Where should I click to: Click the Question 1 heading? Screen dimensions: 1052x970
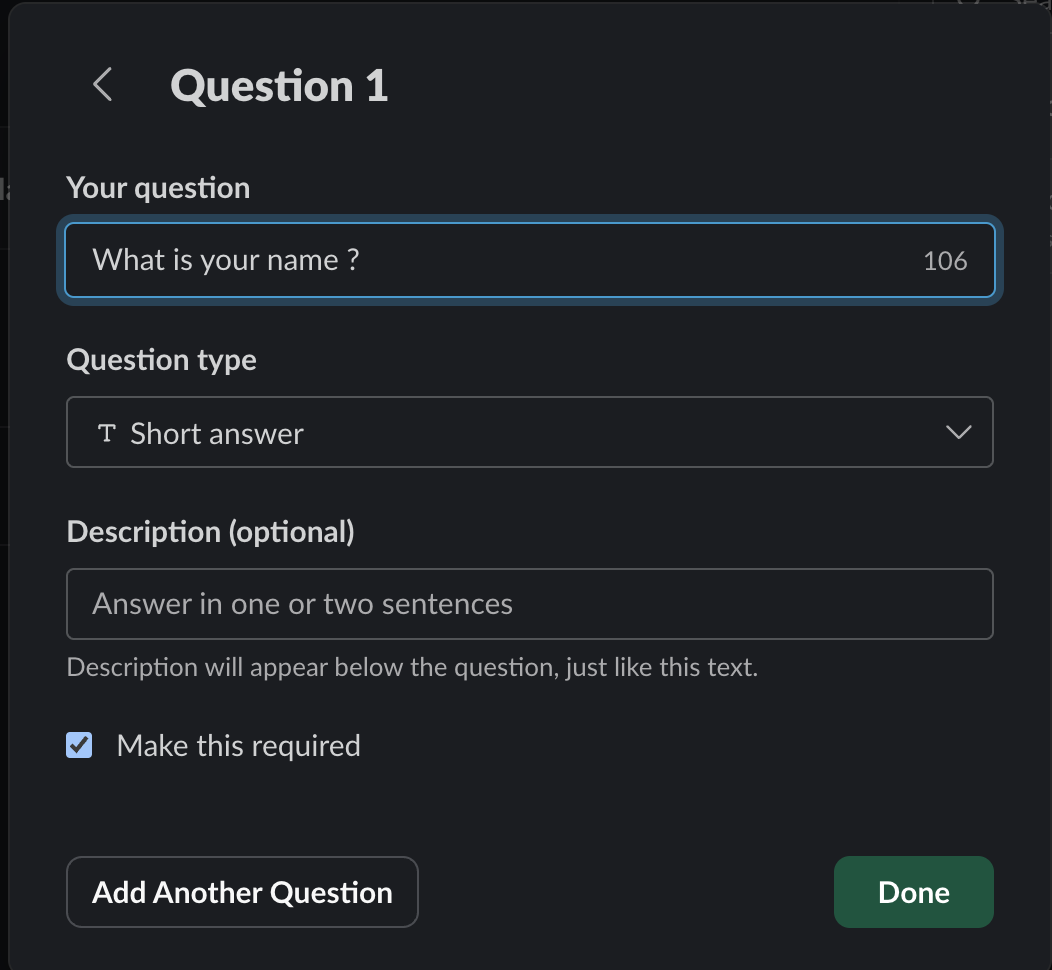279,86
